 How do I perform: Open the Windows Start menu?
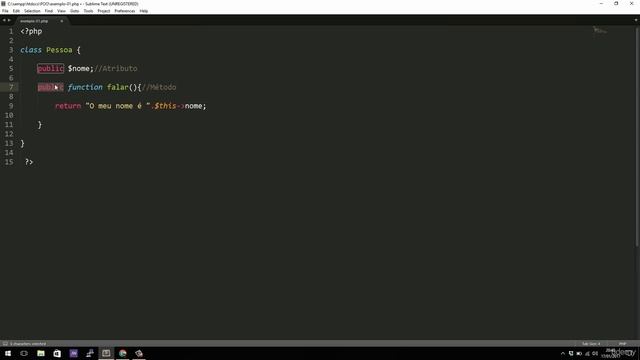coord(8,353)
